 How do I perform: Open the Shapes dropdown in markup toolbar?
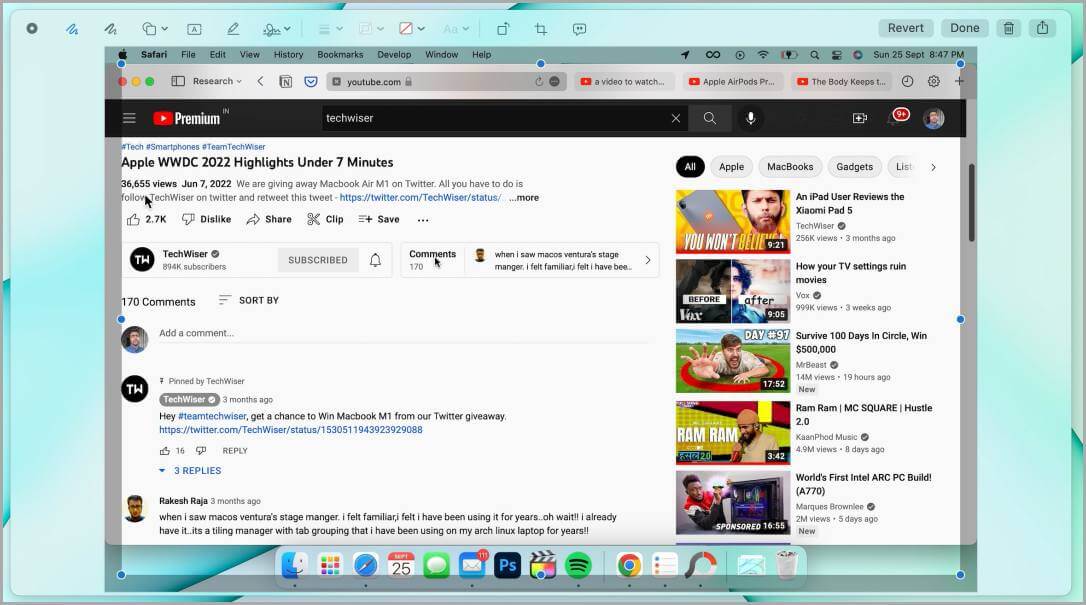tap(155, 29)
